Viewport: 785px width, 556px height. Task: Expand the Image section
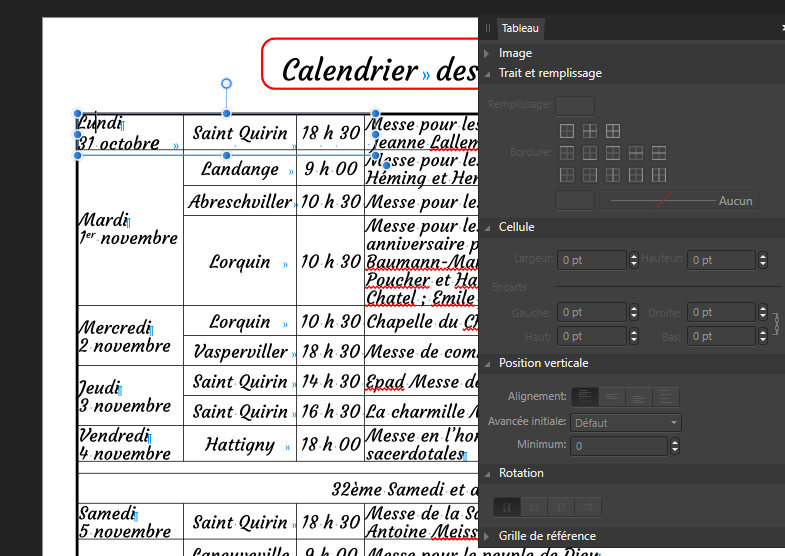[x=487, y=53]
